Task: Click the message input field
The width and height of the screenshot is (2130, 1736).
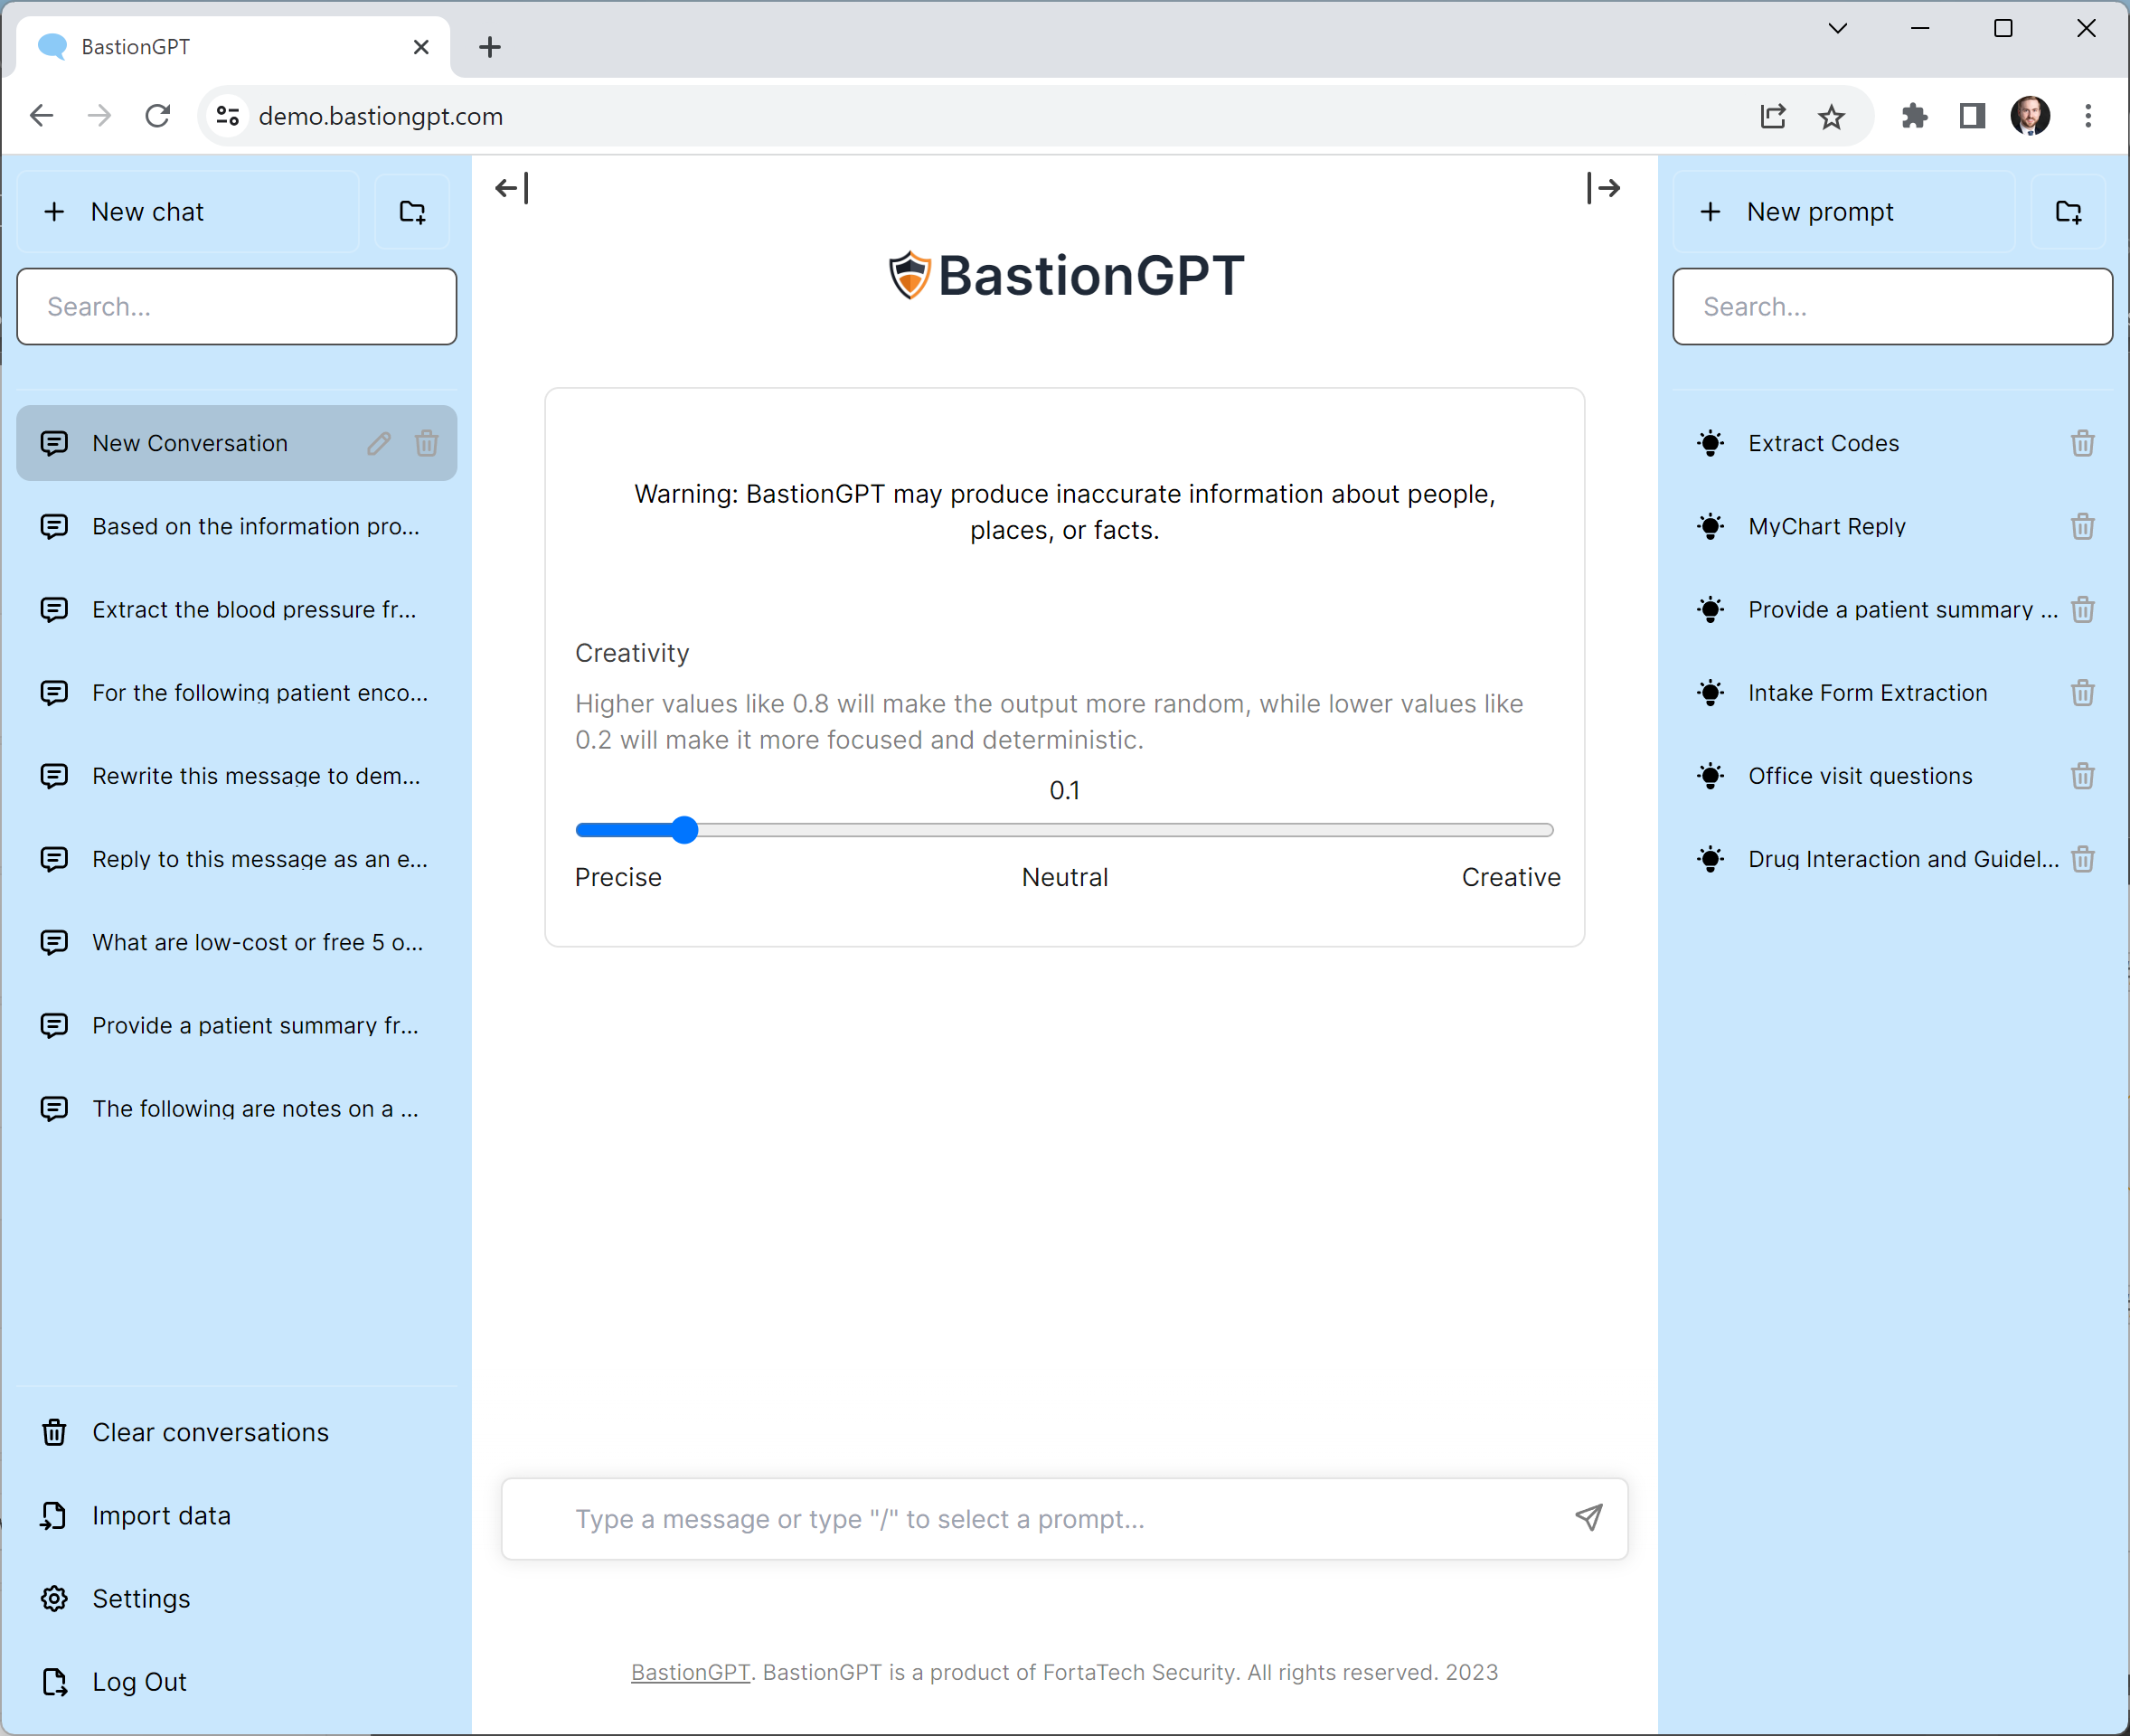Action: click(x=1000, y=1518)
